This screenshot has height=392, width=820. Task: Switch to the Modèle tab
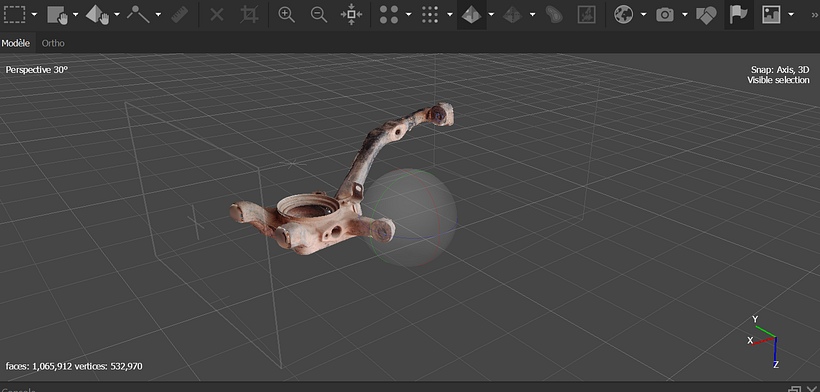16,43
